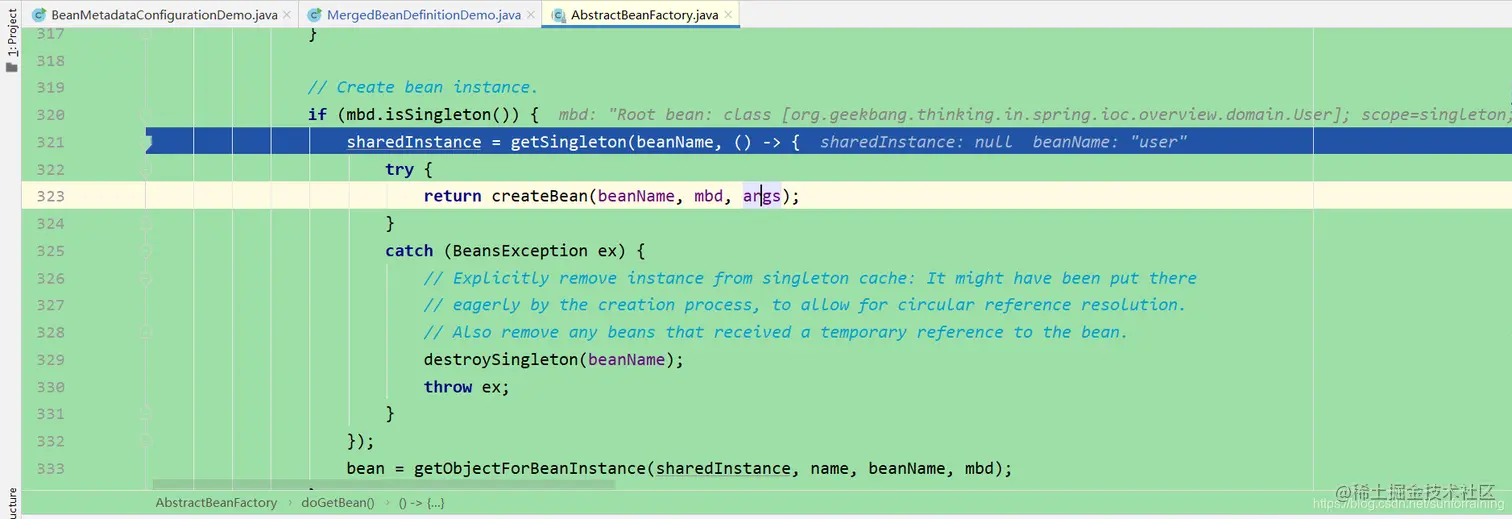The height and width of the screenshot is (519, 1512).
Task: Click the '// Create bean instance.' comment
Action: (x=423, y=87)
